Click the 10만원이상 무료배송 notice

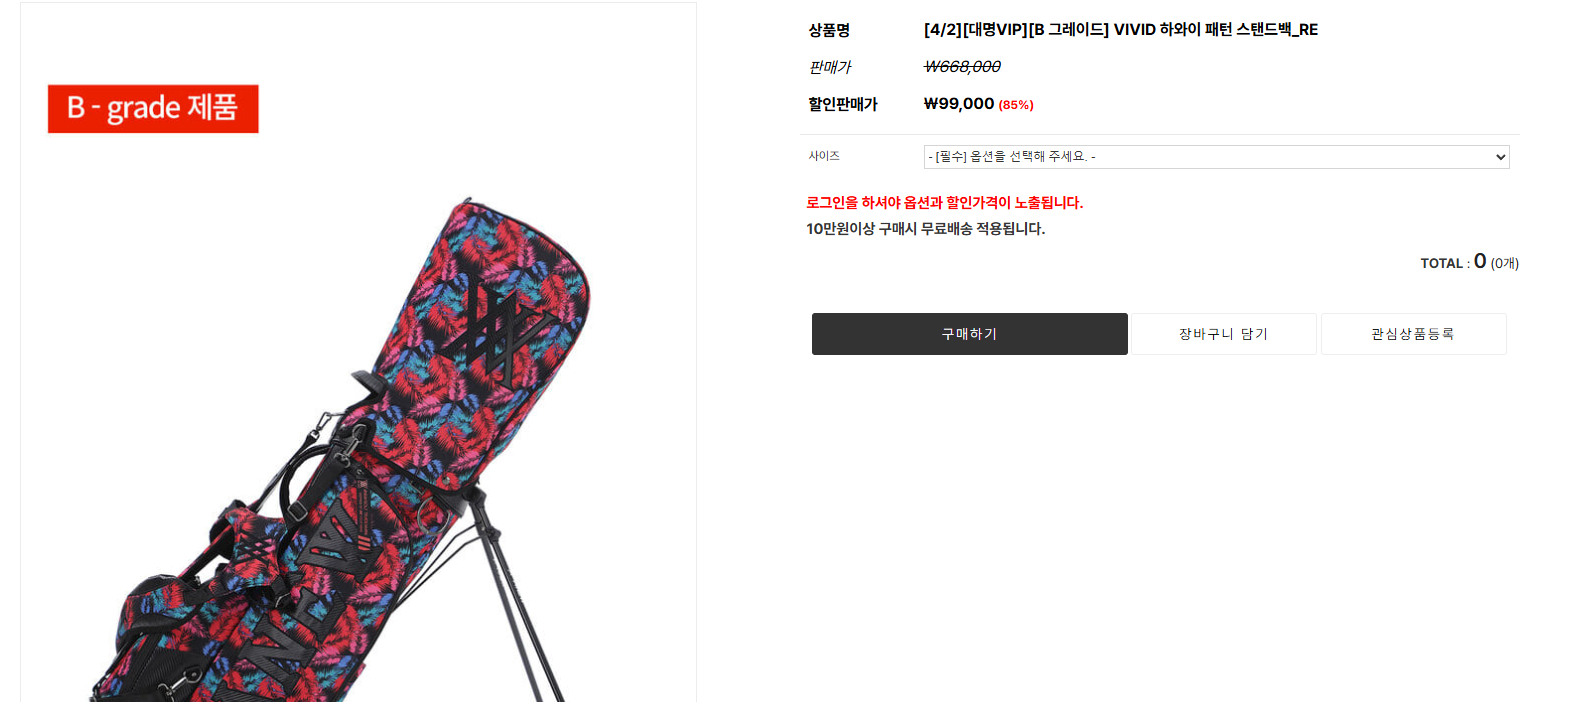(926, 229)
